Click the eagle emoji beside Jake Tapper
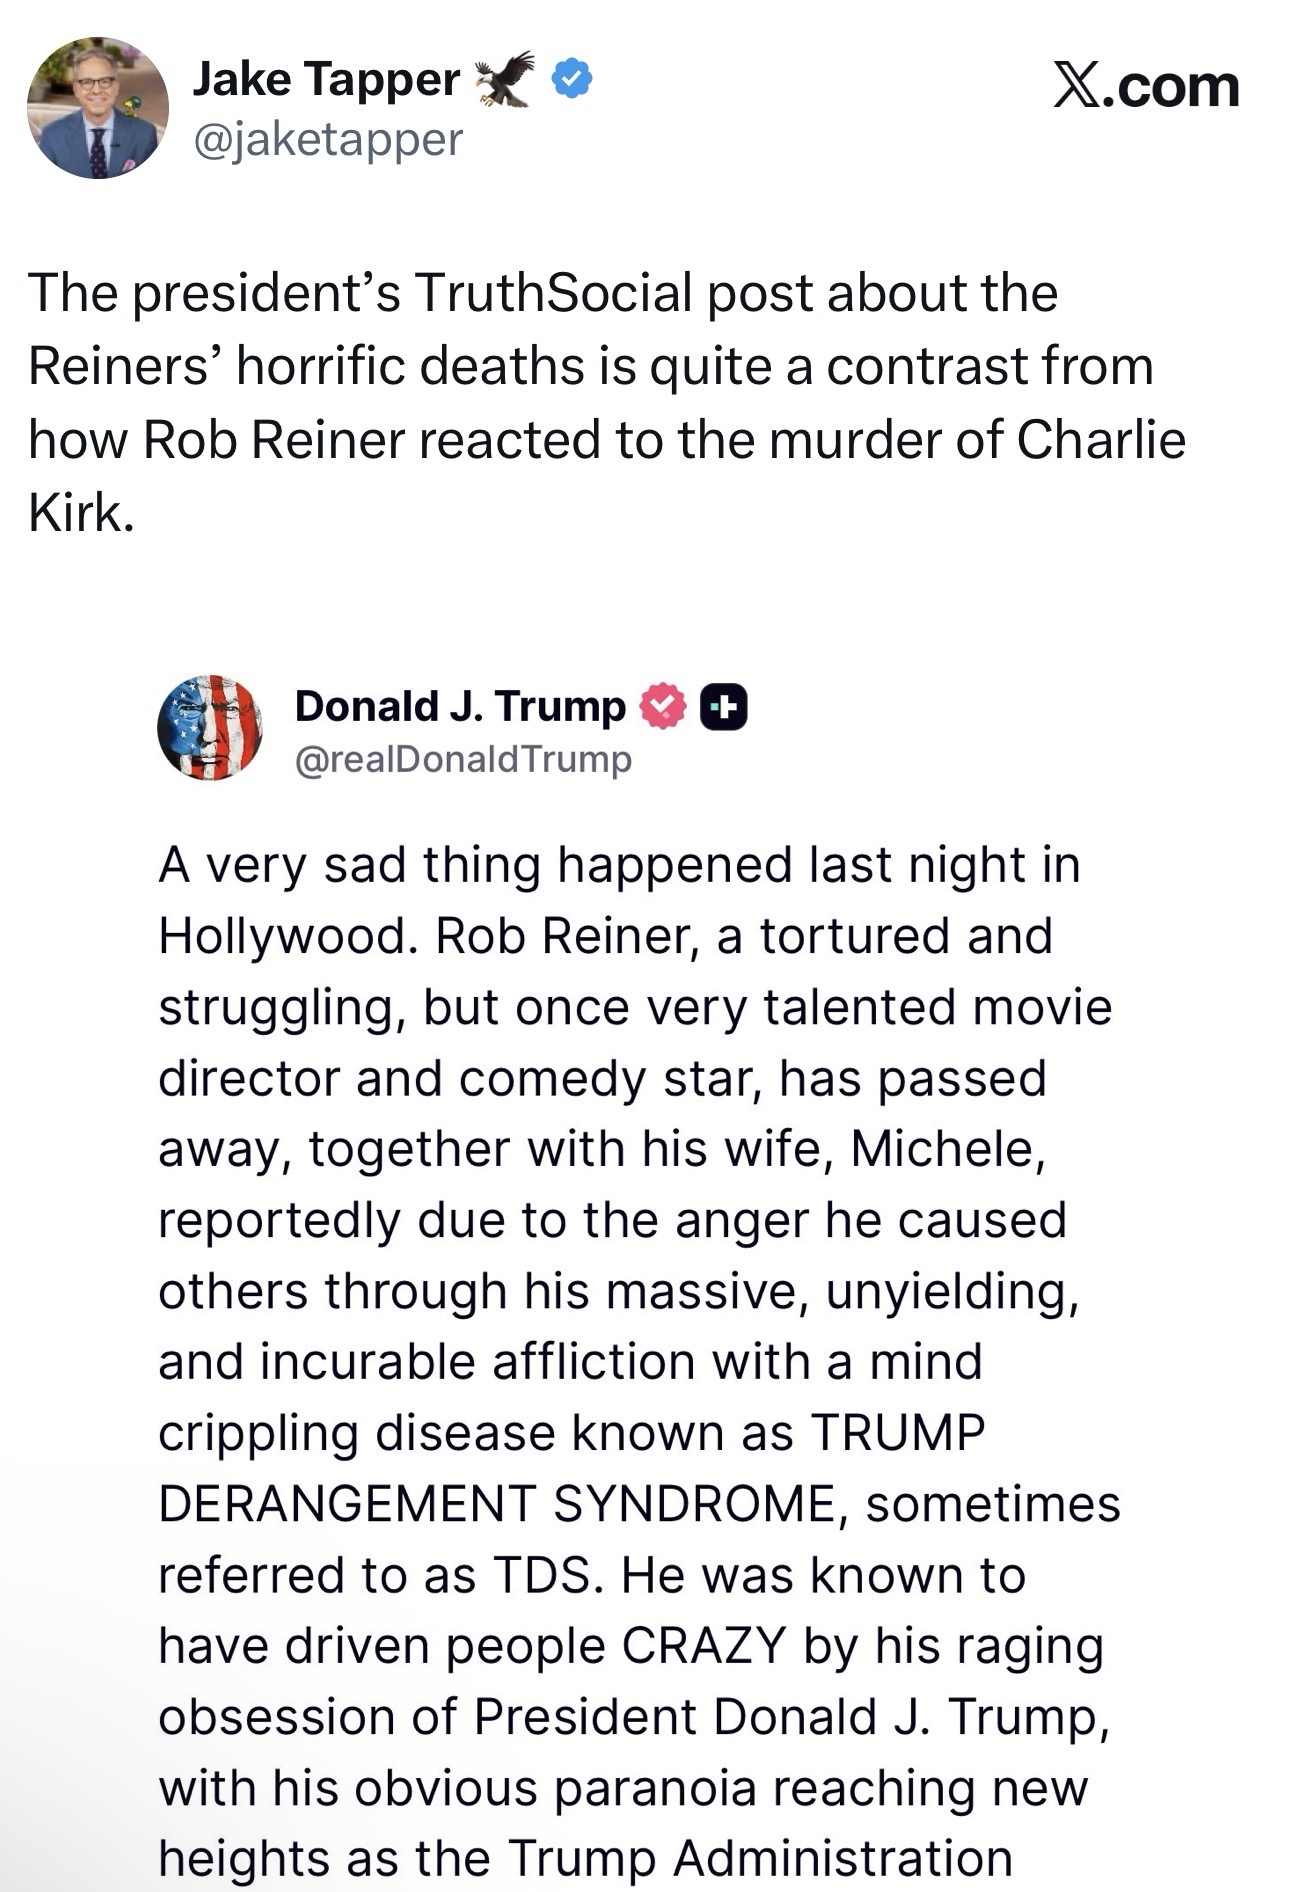This screenshot has height=1892, width=1290. click(x=505, y=79)
